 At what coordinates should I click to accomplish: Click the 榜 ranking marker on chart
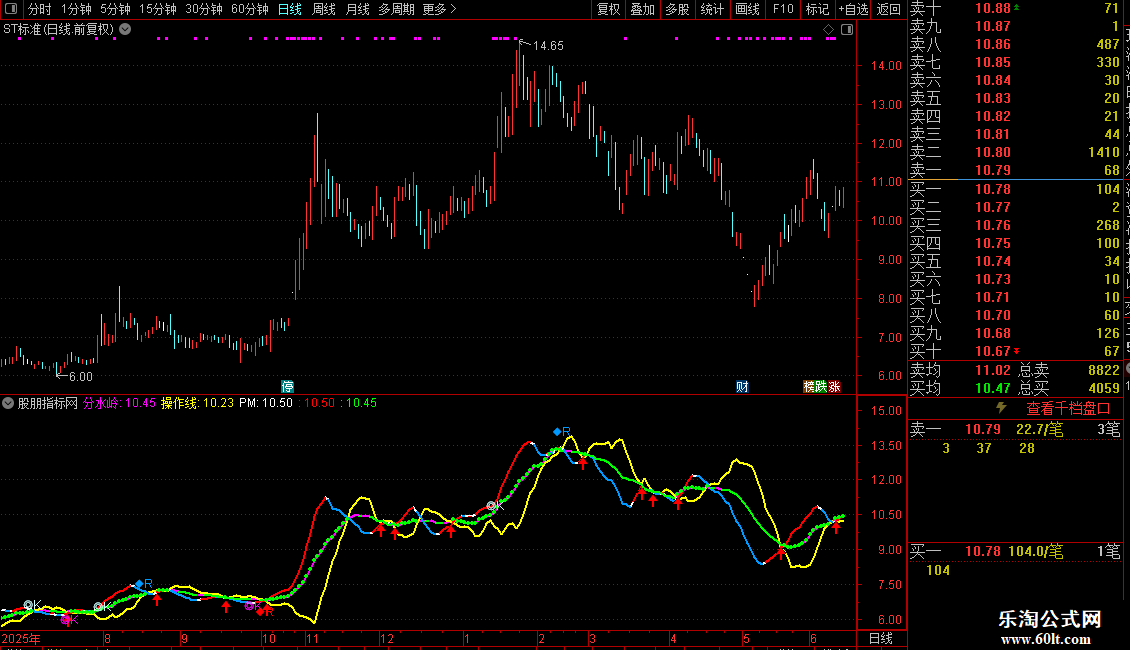click(809, 386)
